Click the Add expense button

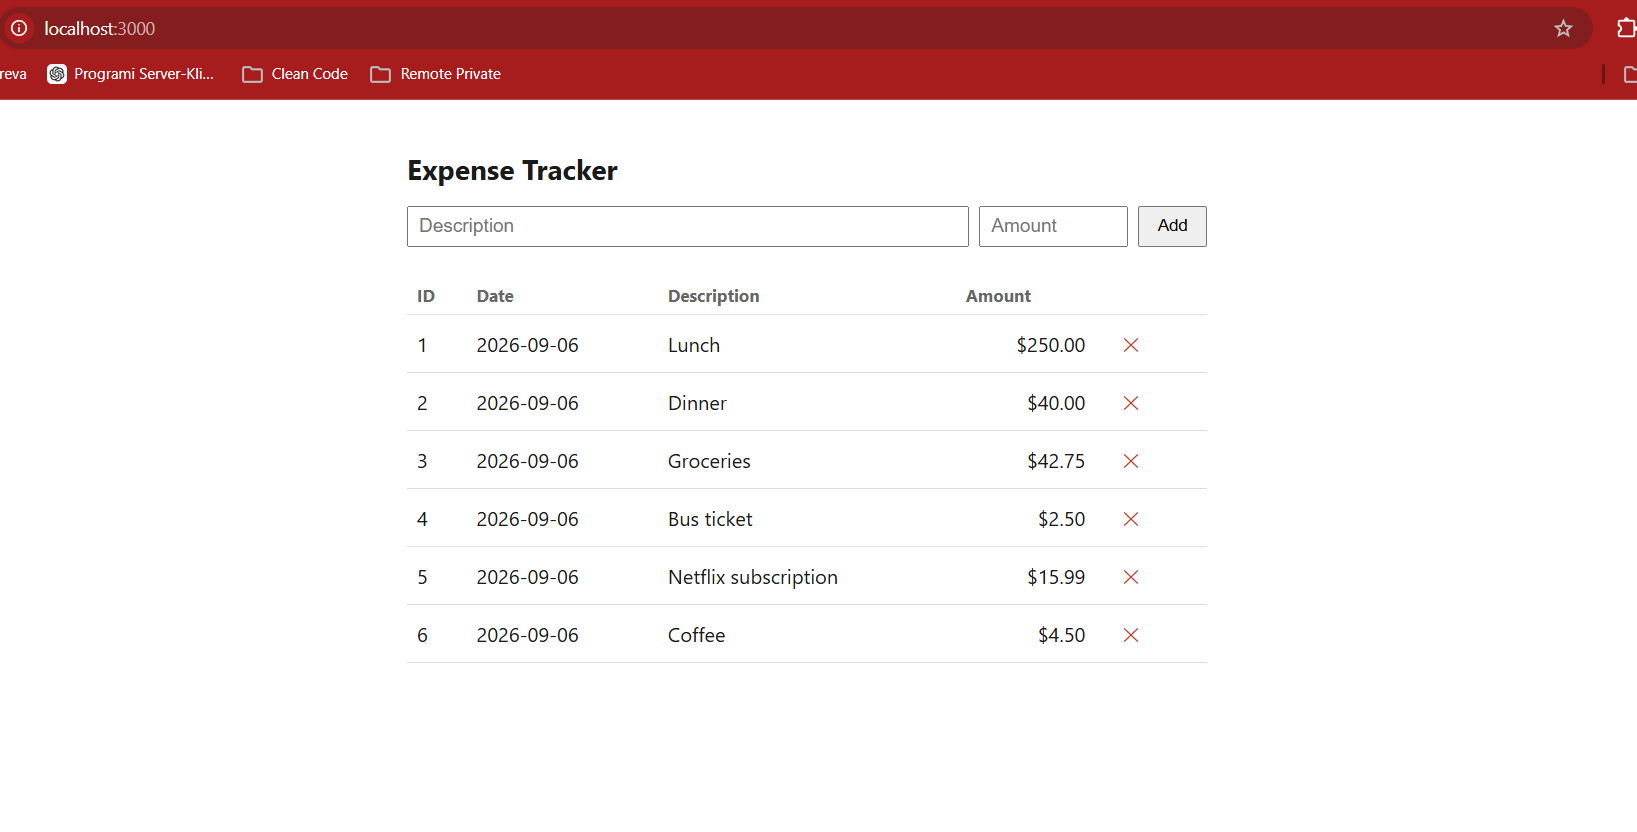(1172, 226)
